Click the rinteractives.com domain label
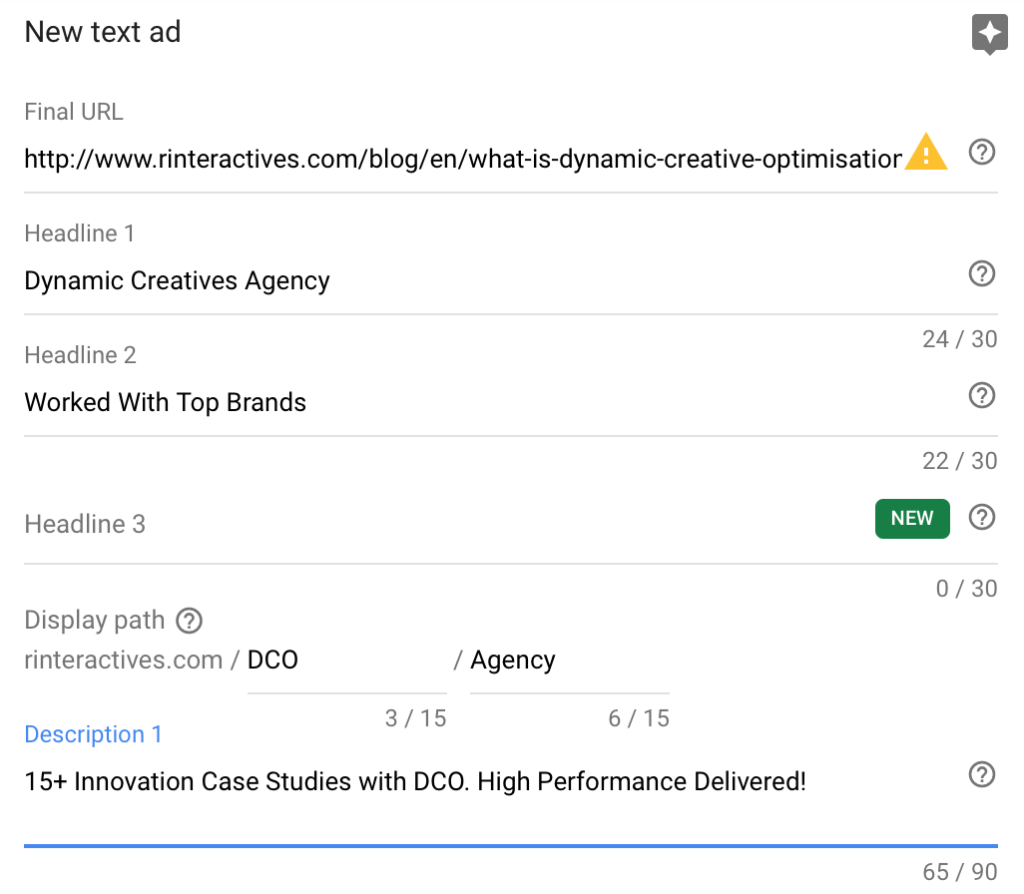 tap(120, 660)
